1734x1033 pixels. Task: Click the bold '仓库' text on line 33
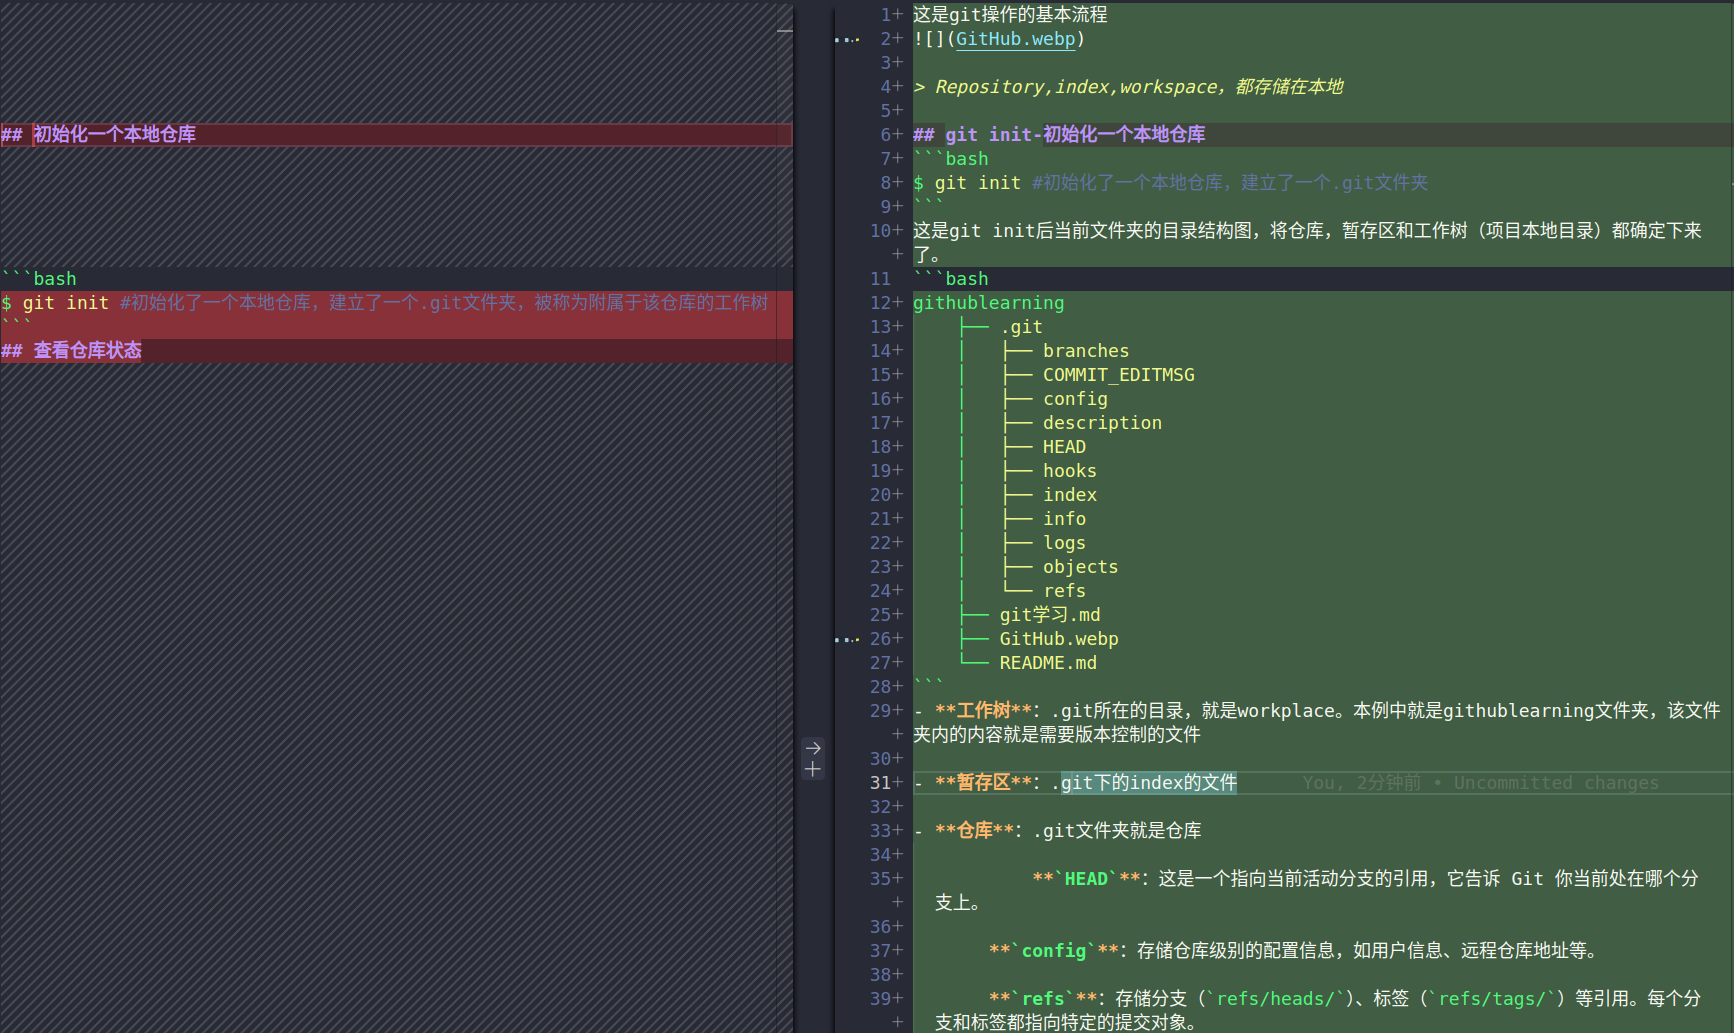click(974, 831)
